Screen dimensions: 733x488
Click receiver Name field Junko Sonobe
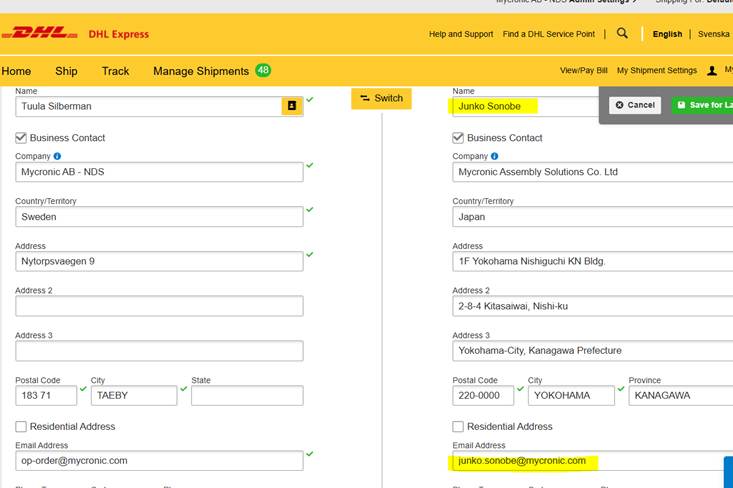[526, 106]
